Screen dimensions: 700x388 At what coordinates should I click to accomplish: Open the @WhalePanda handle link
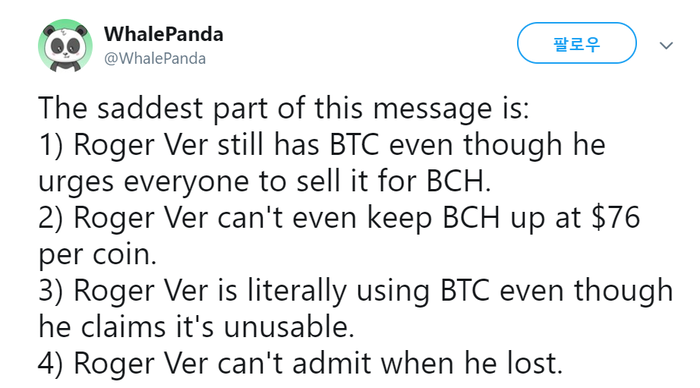(155, 58)
